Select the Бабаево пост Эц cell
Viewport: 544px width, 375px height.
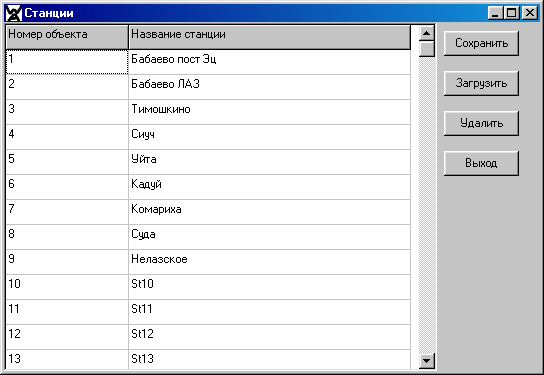tap(270, 62)
